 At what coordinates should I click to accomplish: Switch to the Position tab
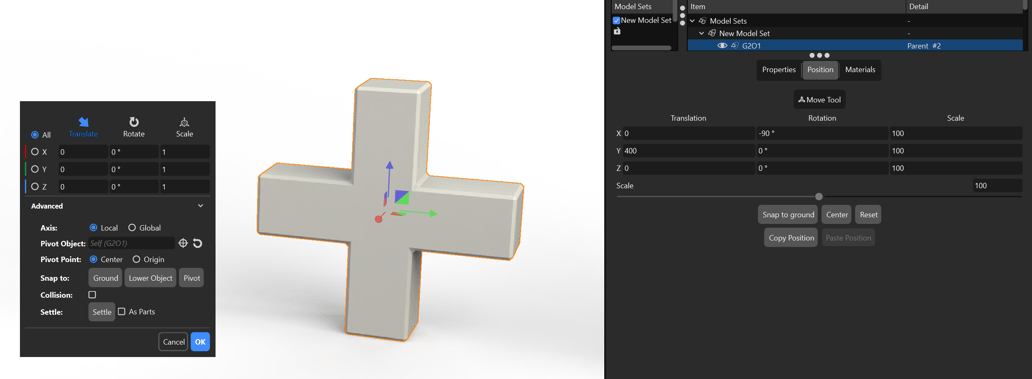820,70
